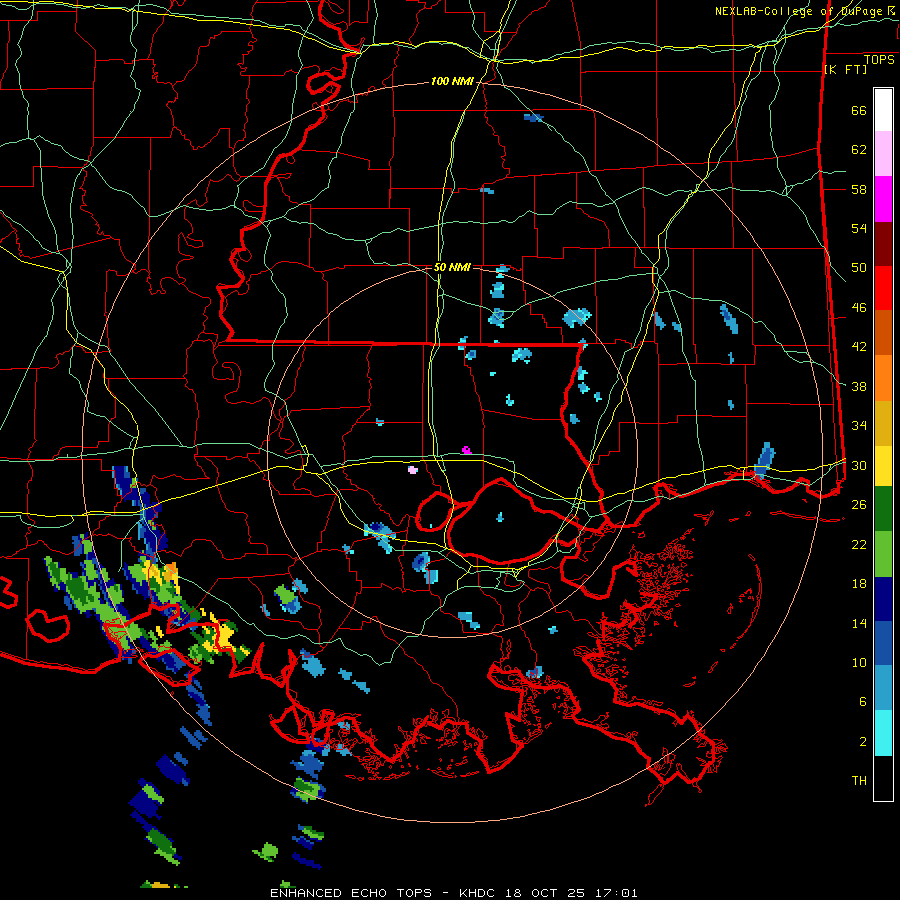Viewport: 900px width, 900px height.
Task: Select the '62' legend value
Action: [859, 150]
